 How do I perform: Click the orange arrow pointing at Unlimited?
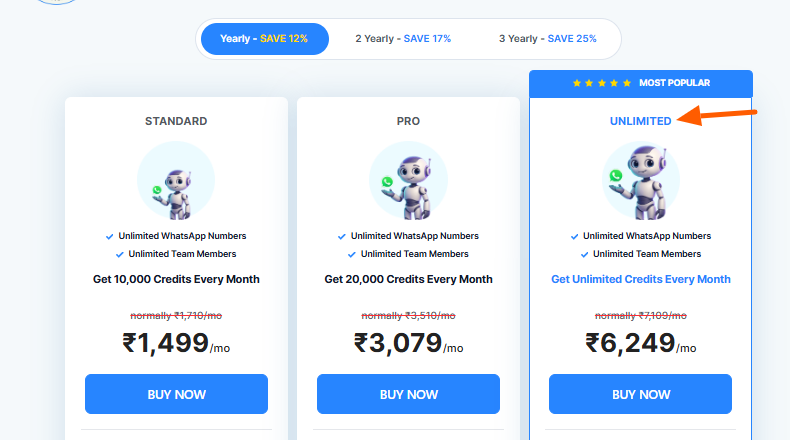pyautogui.click(x=717, y=115)
